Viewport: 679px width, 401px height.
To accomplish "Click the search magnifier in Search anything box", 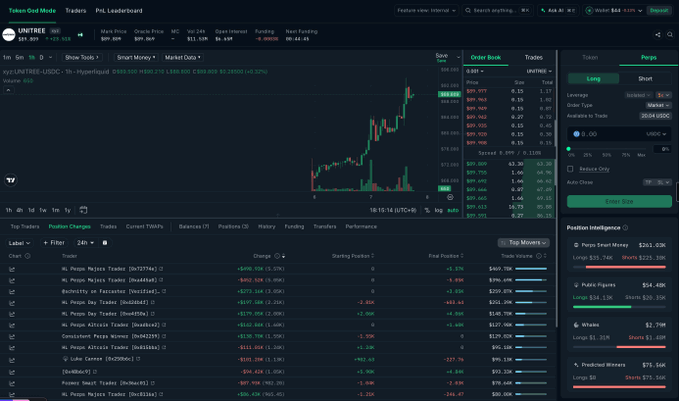I will pyautogui.click(x=468, y=10).
